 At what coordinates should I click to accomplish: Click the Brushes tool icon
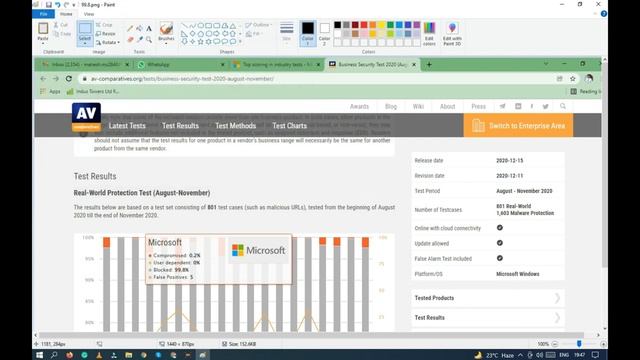166,29
